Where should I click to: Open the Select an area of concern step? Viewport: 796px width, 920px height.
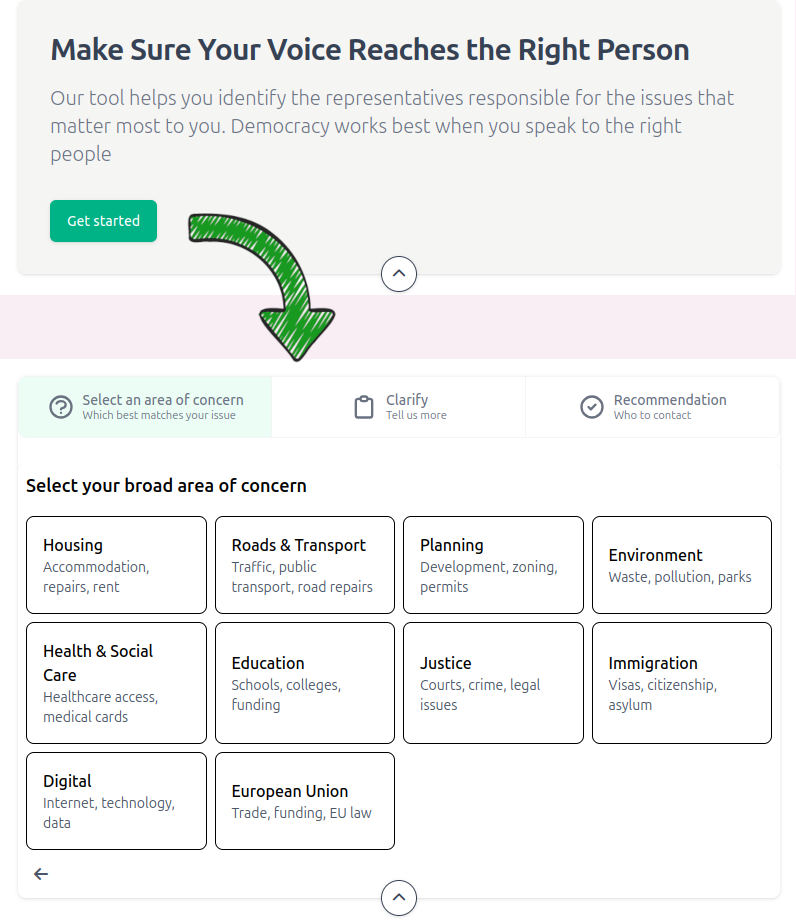click(145, 407)
